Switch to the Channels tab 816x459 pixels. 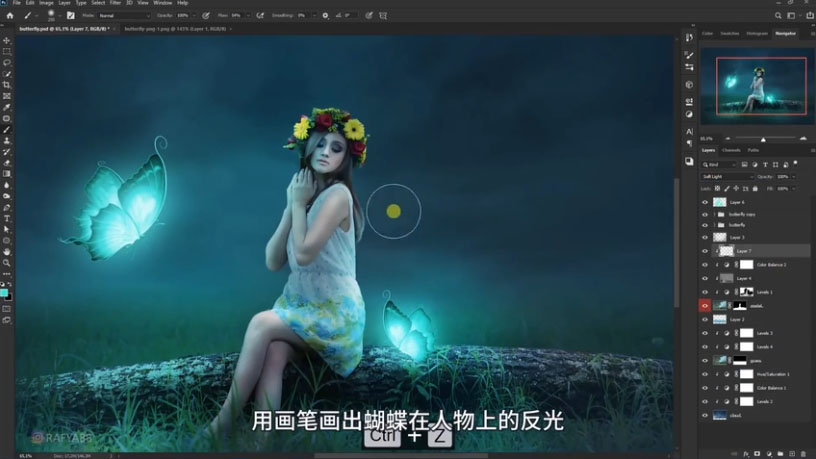click(x=731, y=150)
